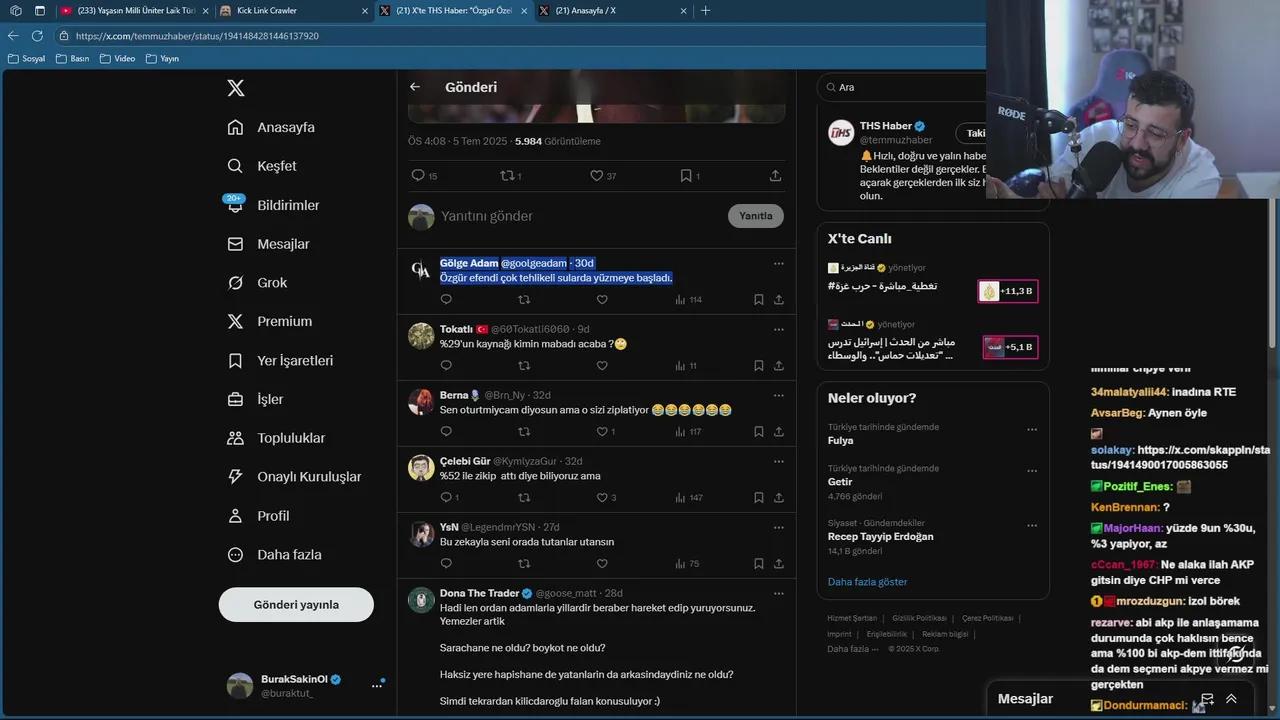
Task: Open Profil in the sidebar
Action: [258, 516]
